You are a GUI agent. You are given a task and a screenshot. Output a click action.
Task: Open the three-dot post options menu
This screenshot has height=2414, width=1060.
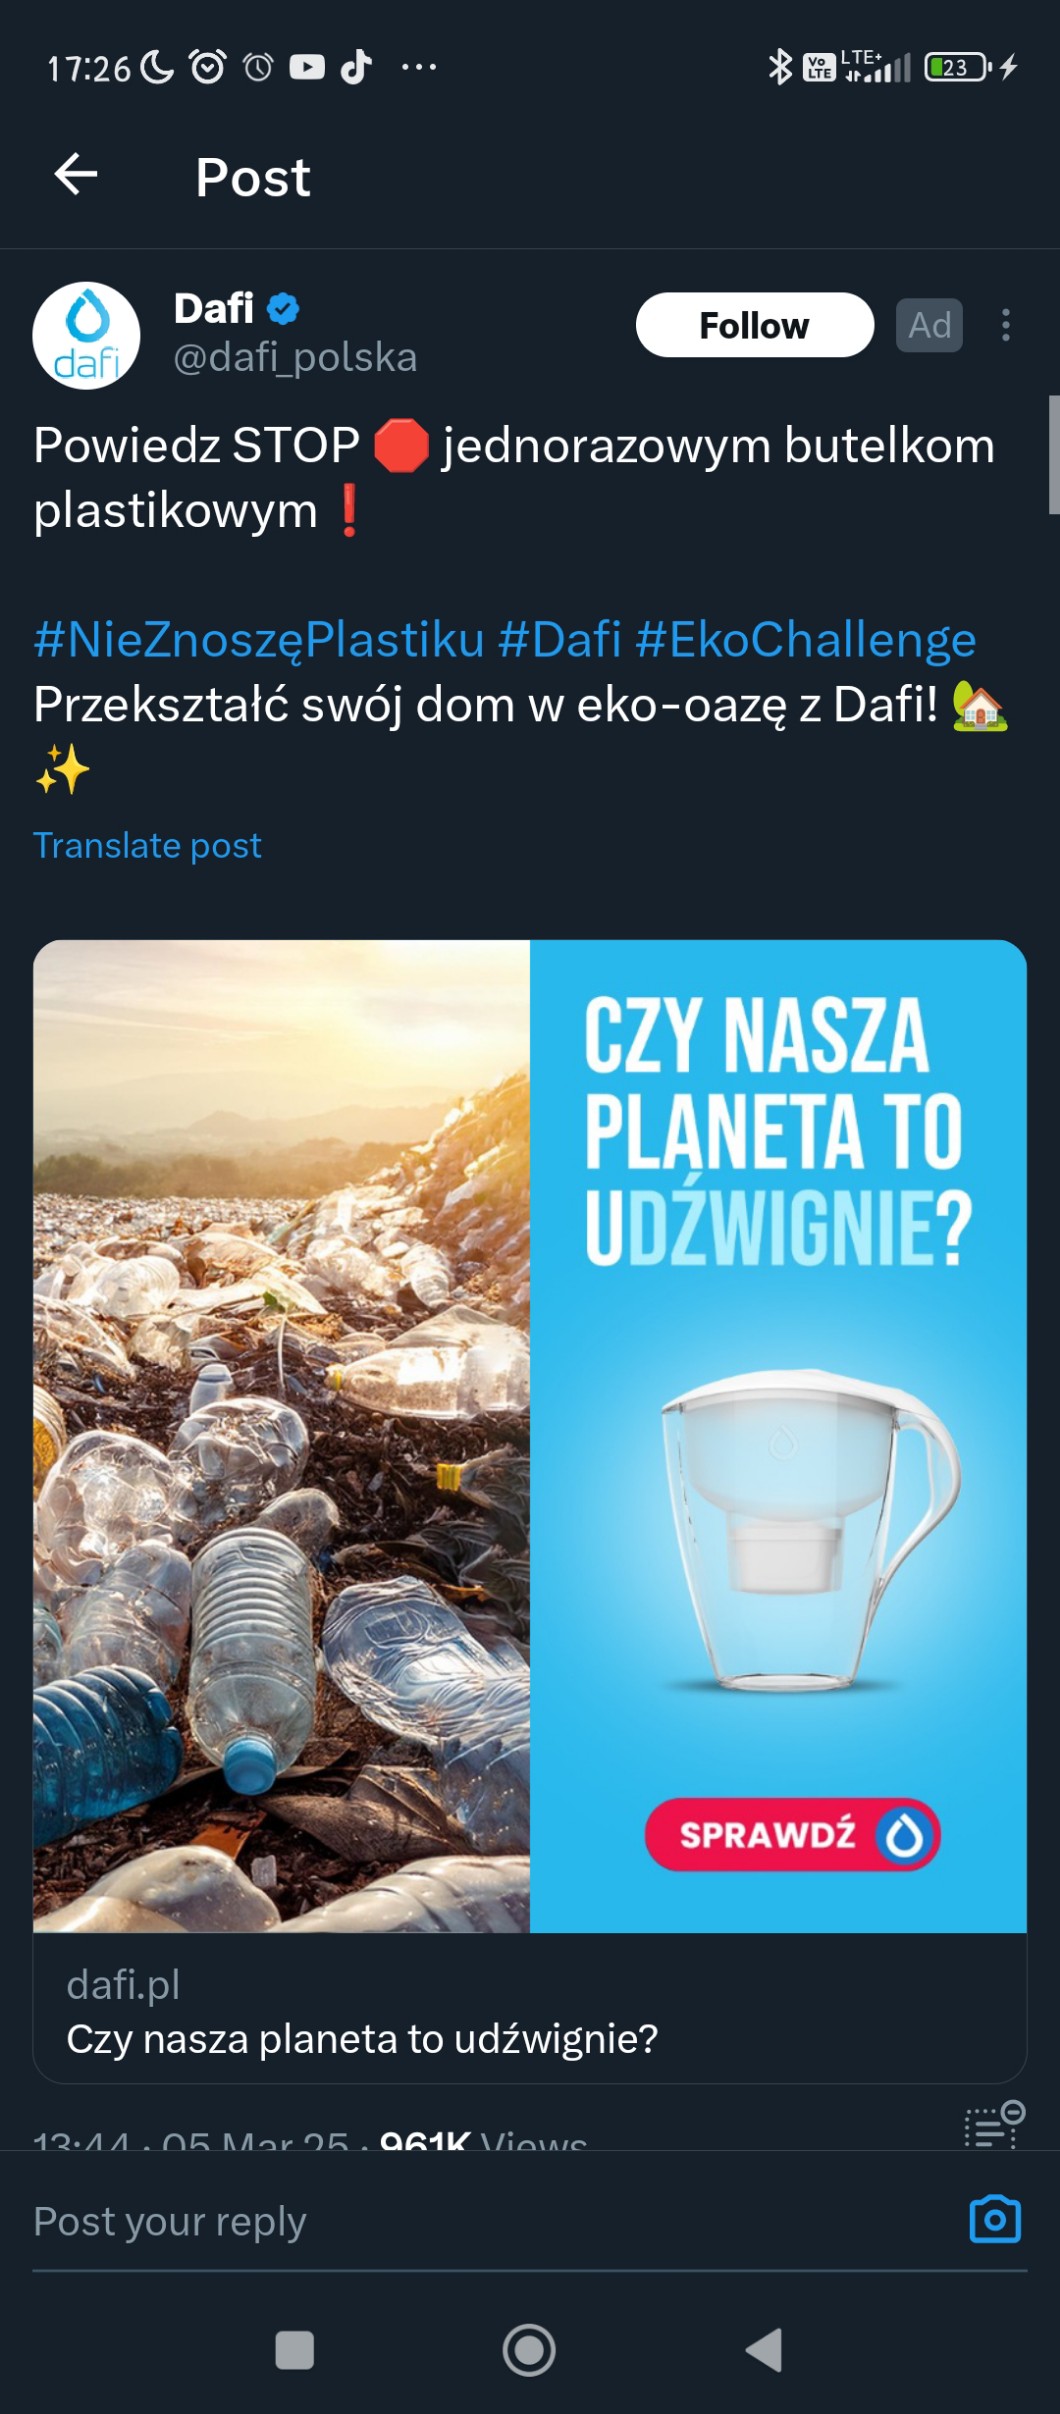[x=1006, y=325]
